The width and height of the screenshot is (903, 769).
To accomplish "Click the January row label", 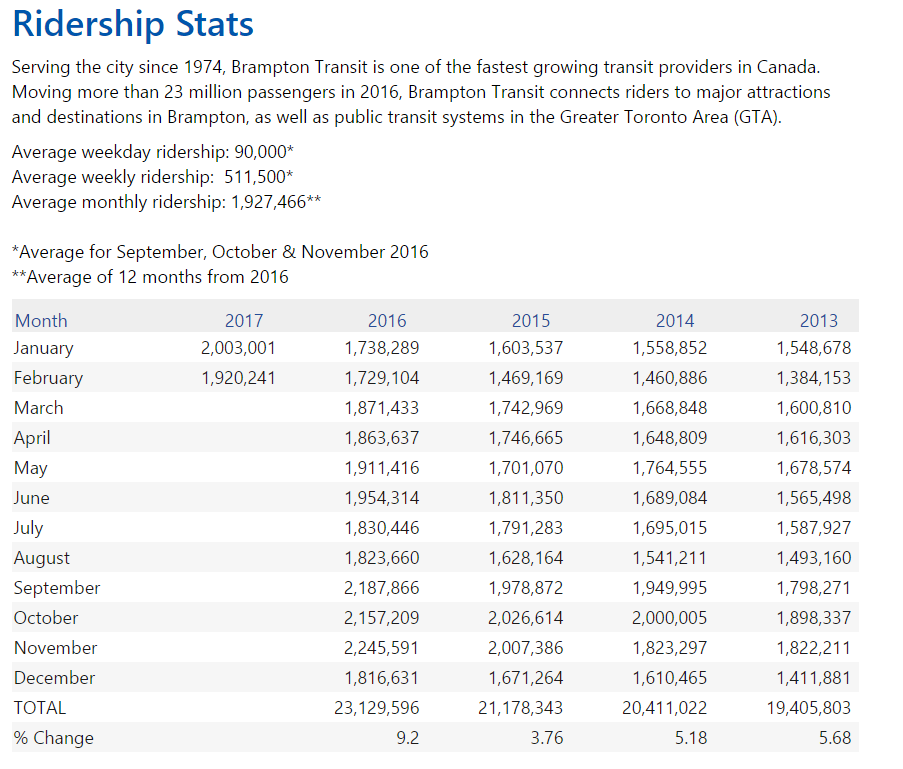I will pos(44,348).
